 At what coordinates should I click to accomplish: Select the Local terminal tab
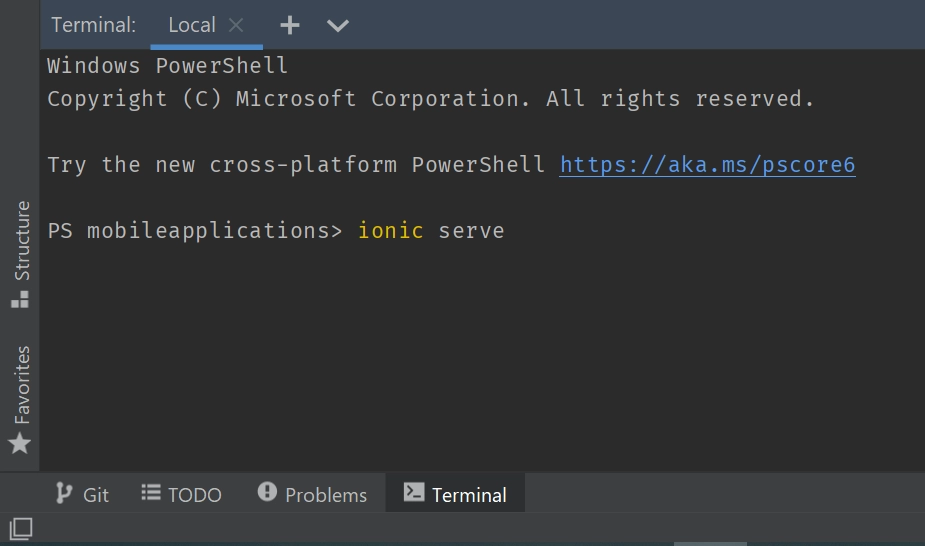191,25
